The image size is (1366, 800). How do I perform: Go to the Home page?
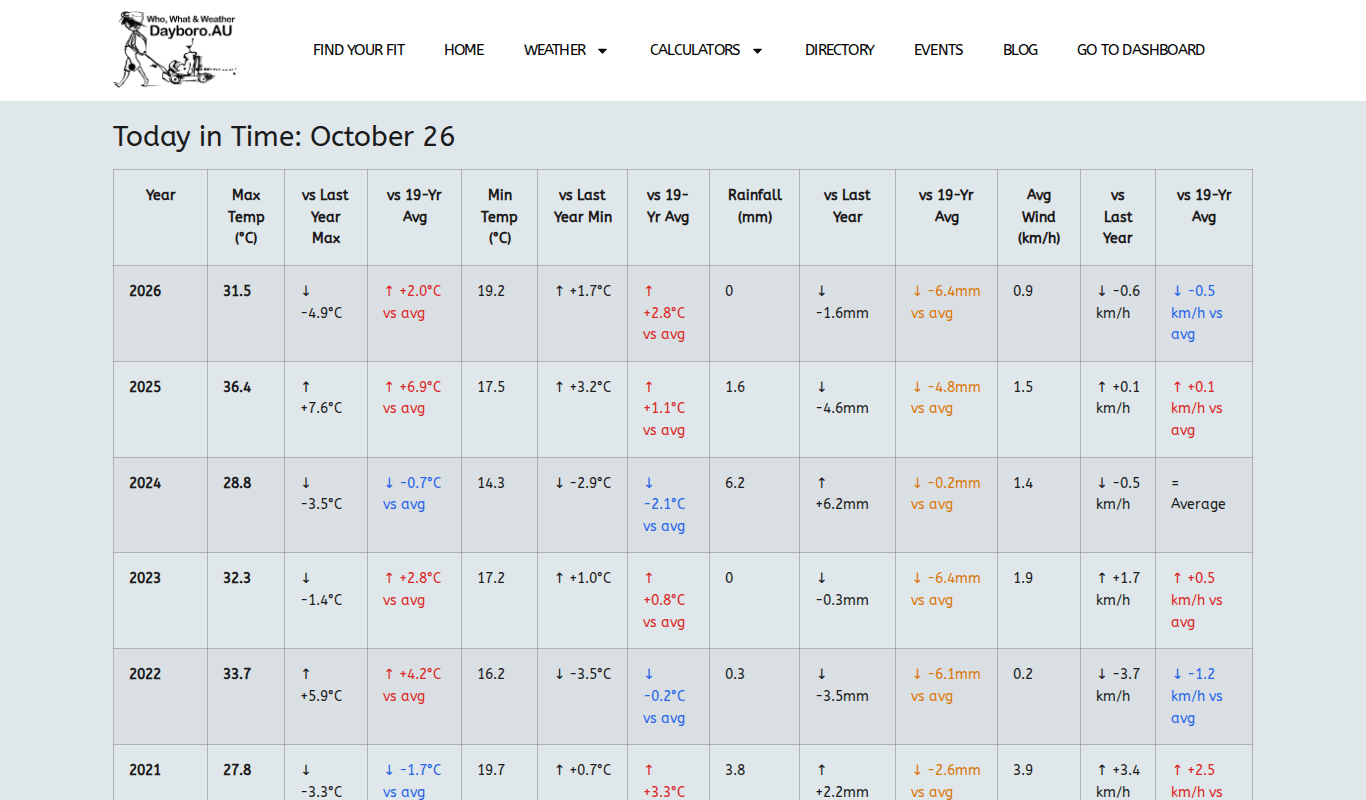(x=464, y=50)
